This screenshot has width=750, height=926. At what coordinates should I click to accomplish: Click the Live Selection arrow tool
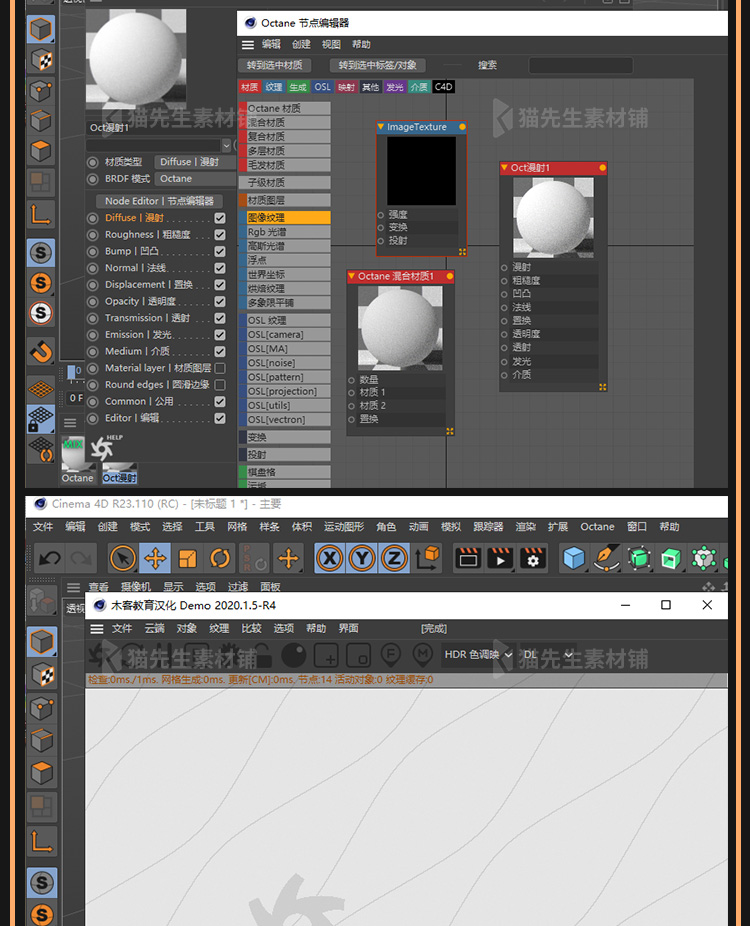(122, 559)
